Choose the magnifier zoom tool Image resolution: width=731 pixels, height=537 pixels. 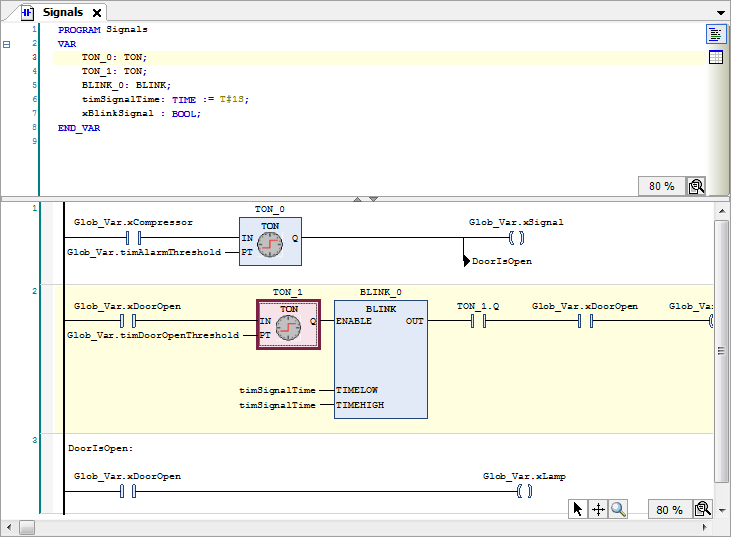(x=618, y=509)
